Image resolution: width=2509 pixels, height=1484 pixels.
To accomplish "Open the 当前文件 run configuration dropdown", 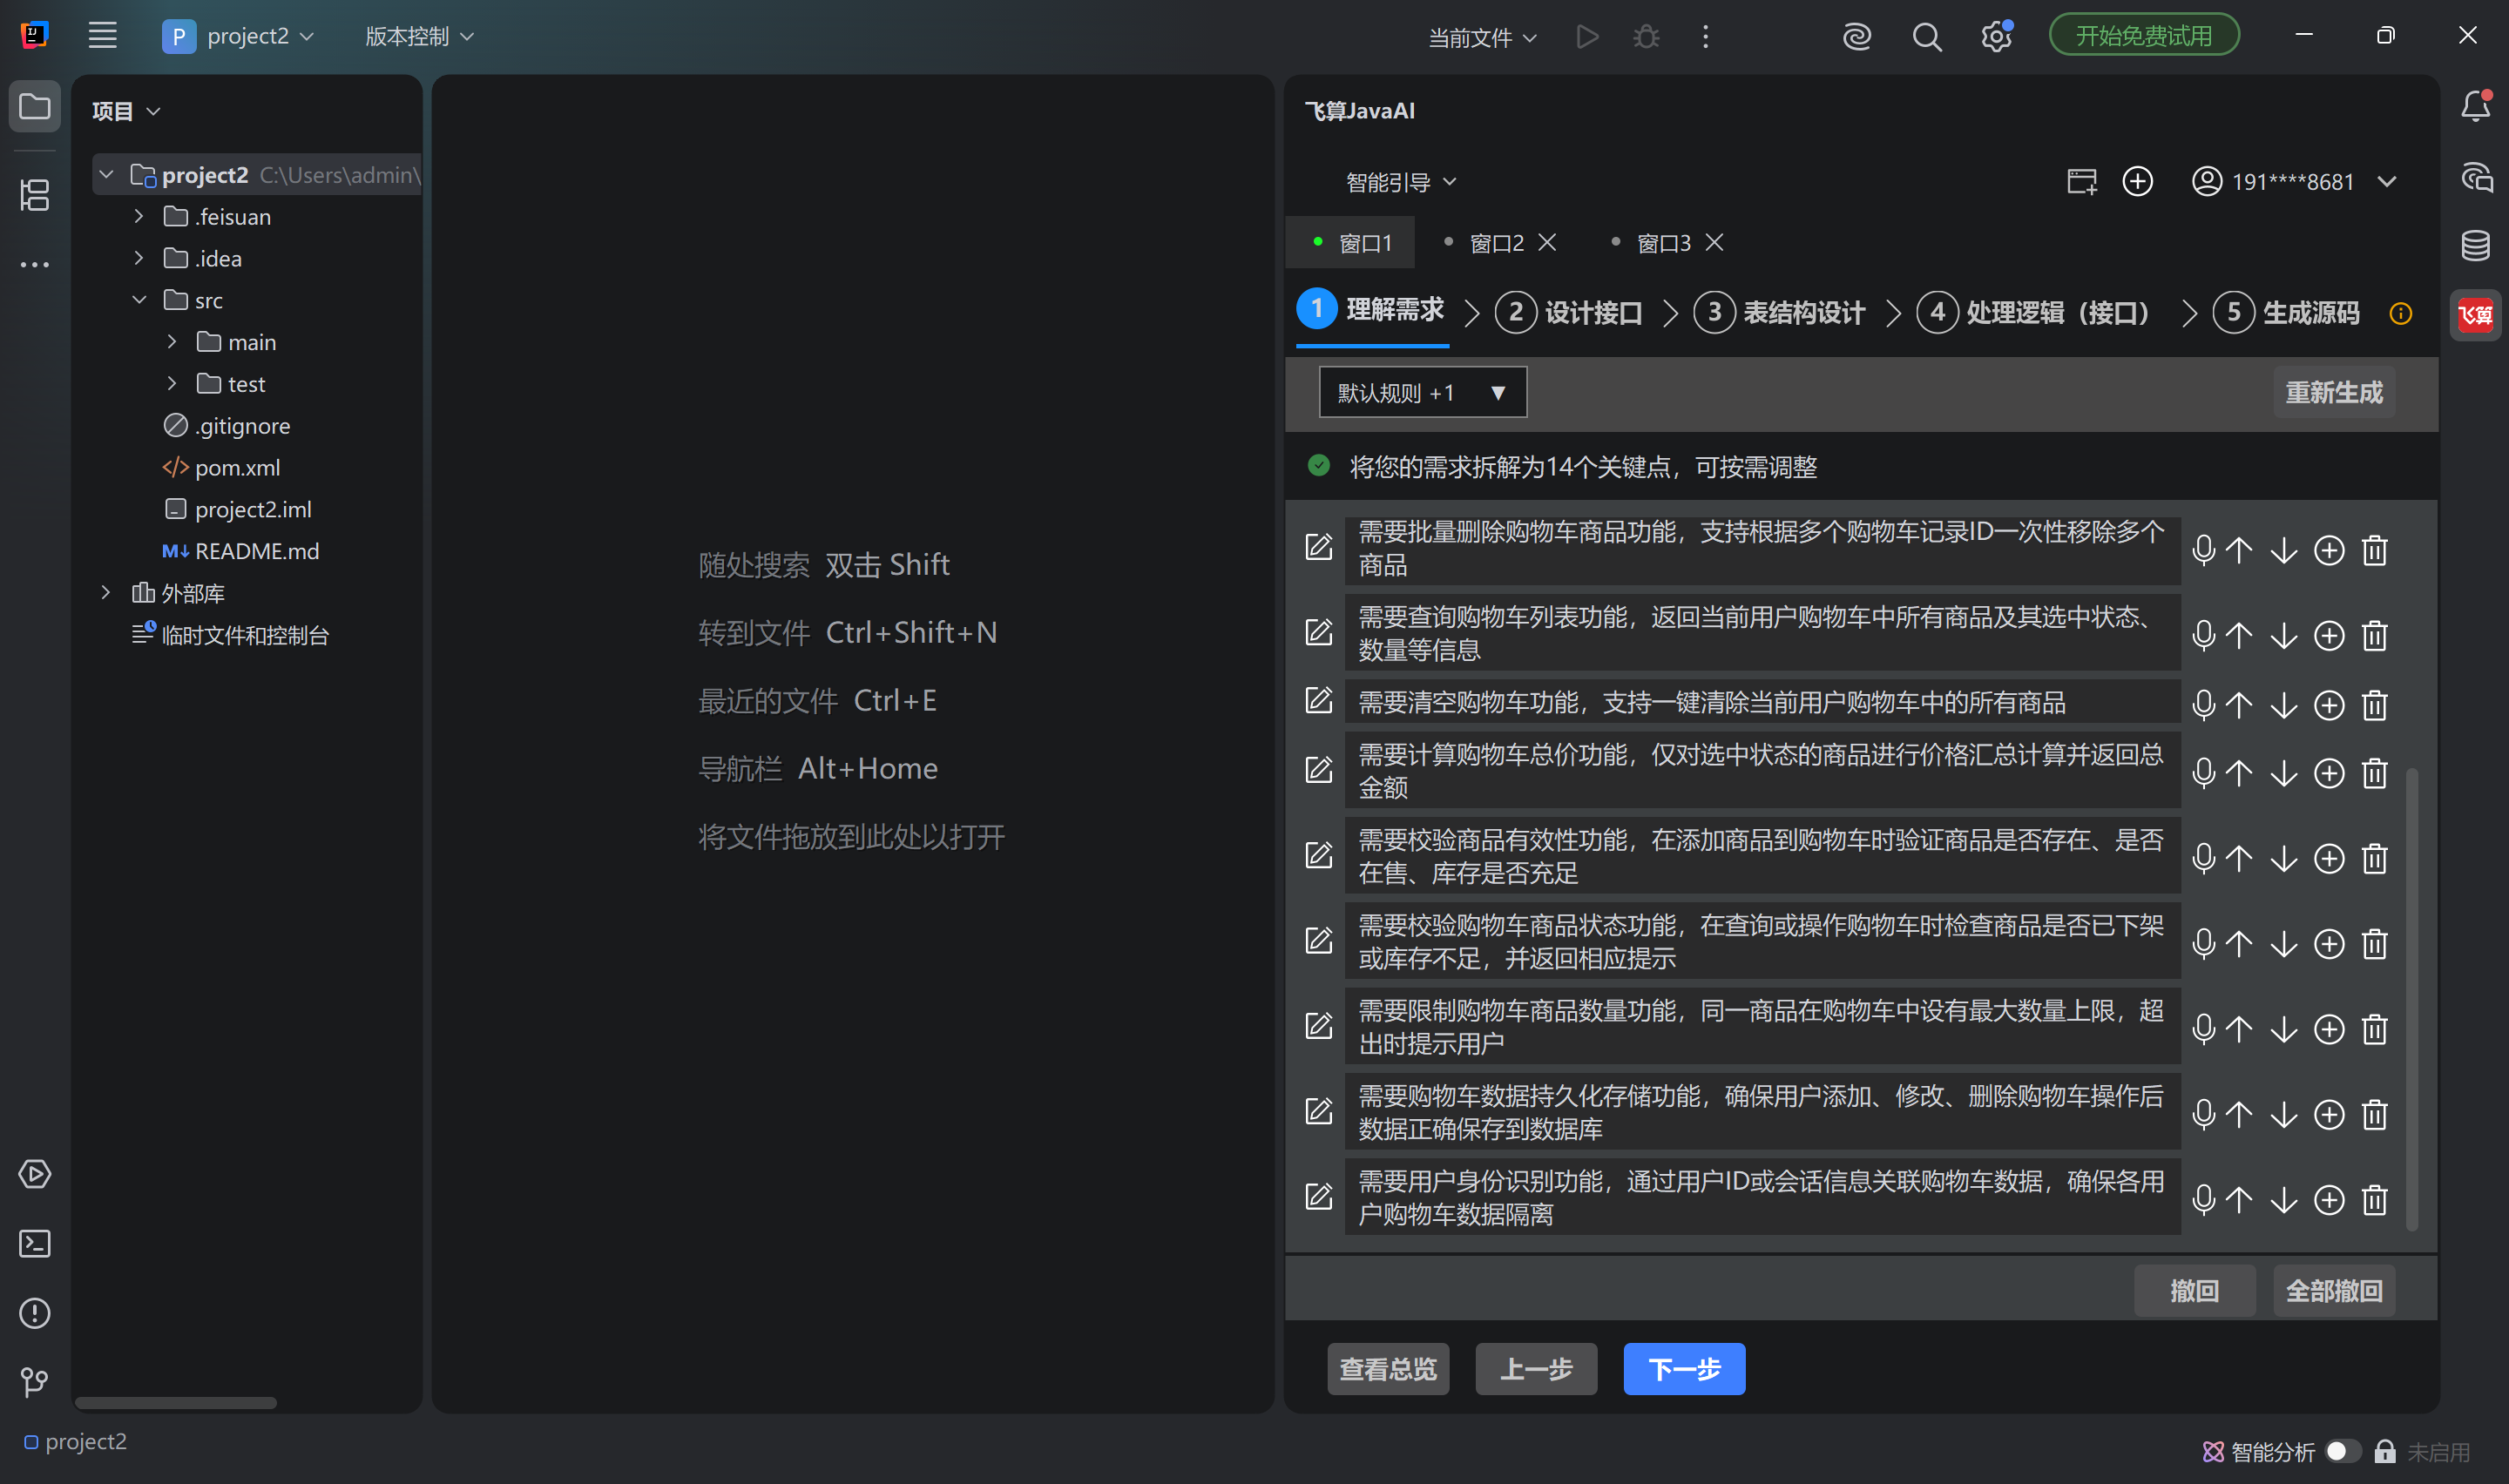I will tap(1482, 38).
